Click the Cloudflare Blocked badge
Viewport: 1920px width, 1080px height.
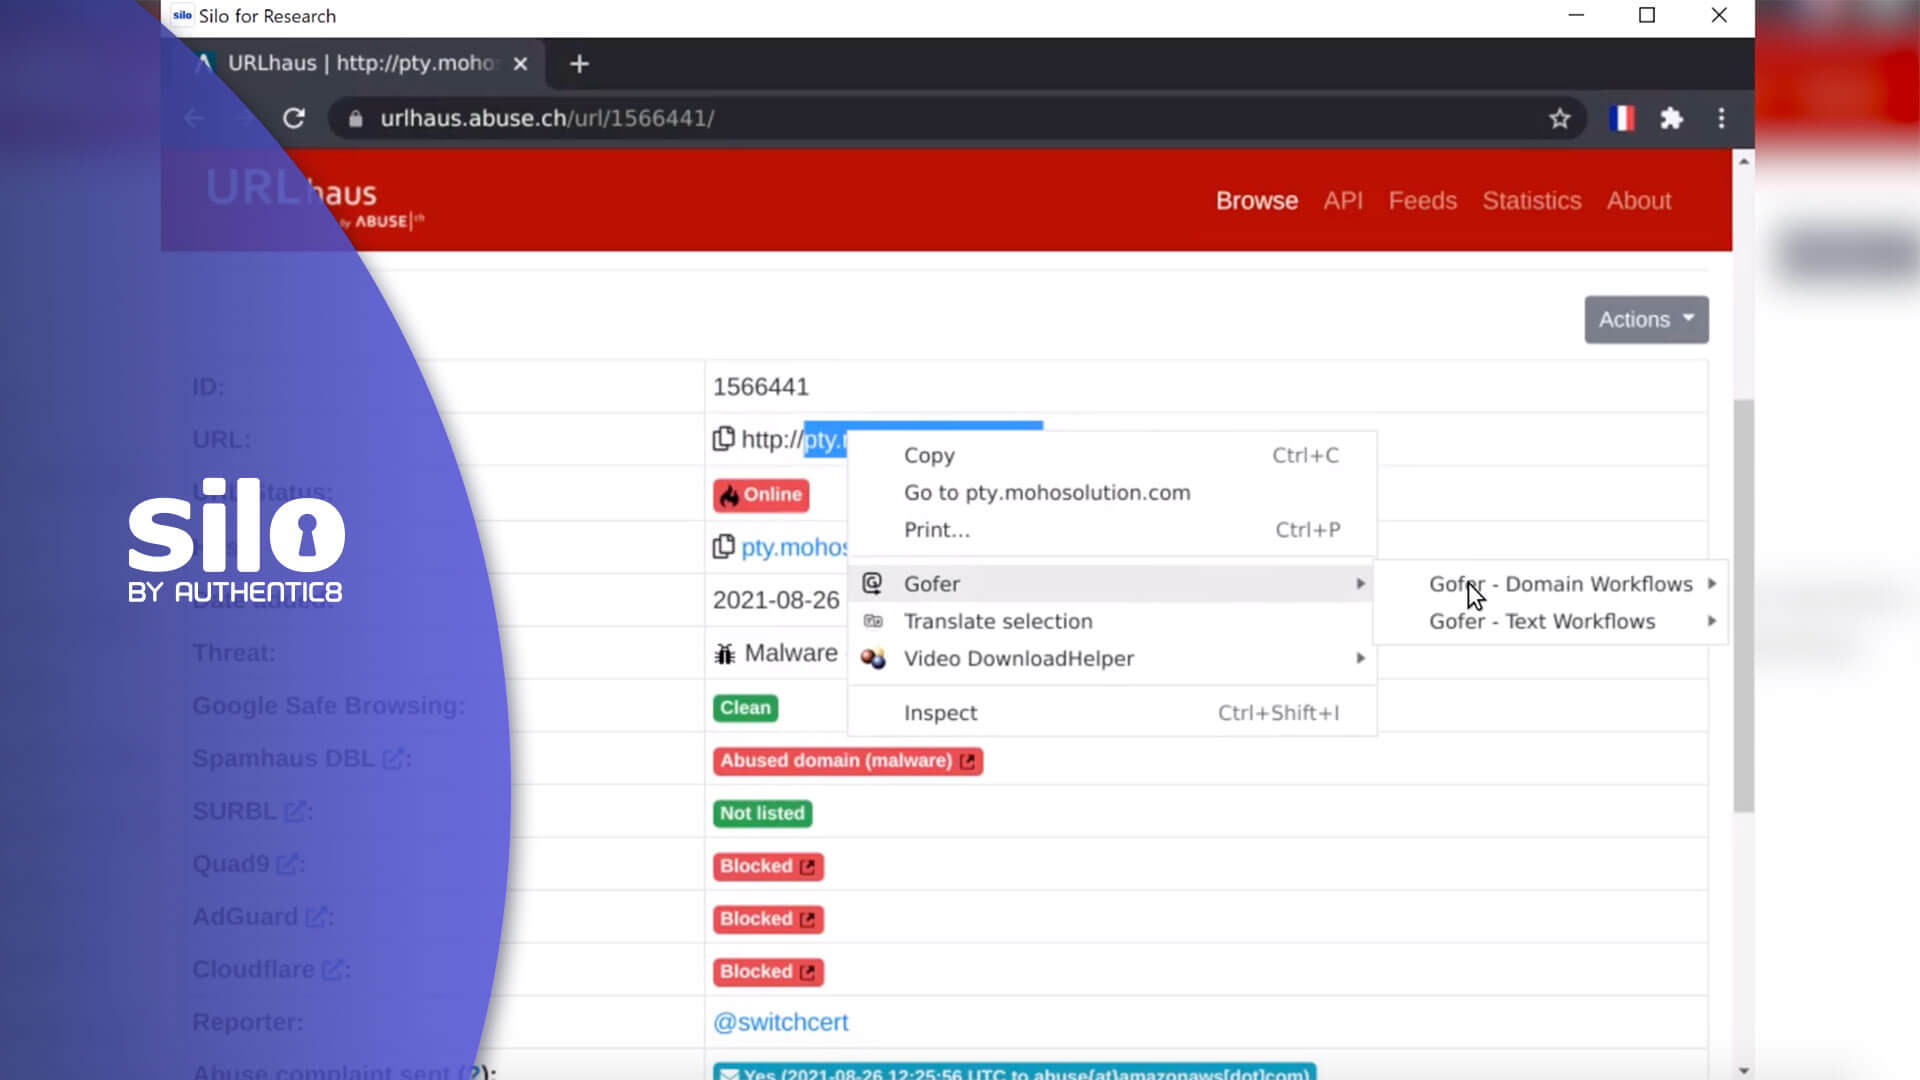pos(767,972)
